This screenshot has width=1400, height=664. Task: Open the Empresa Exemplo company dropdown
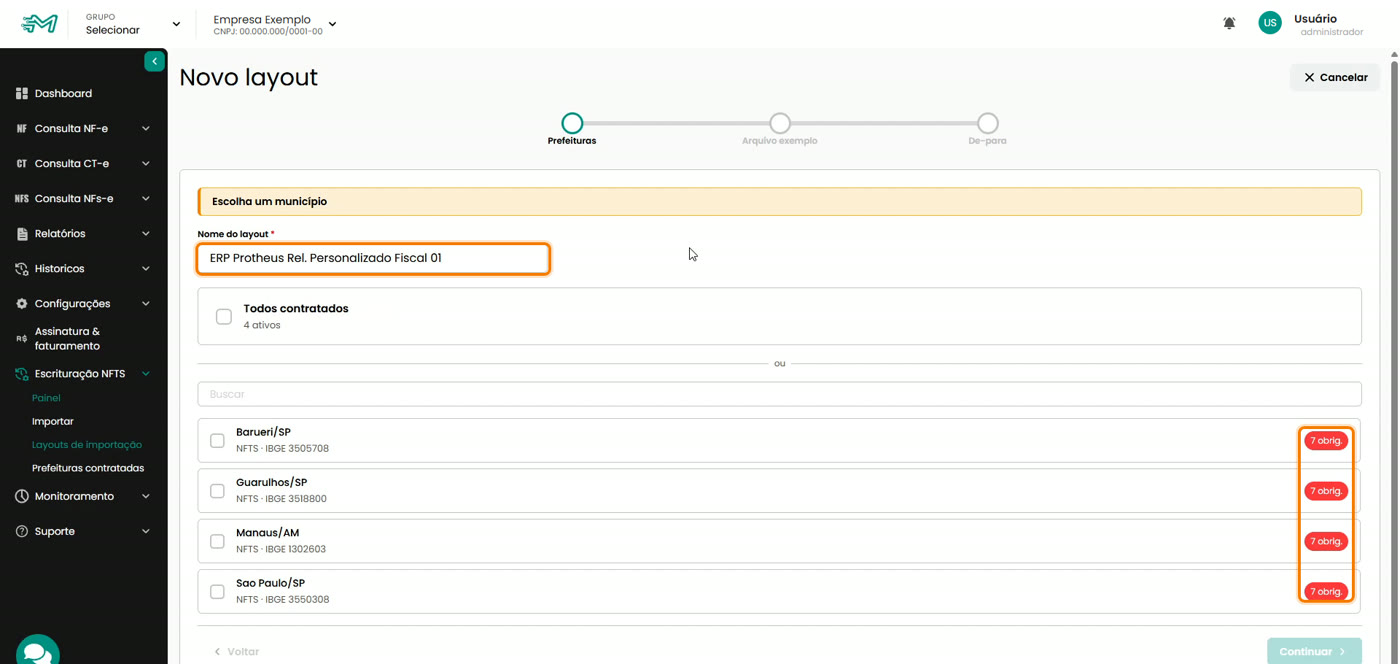[x=275, y=24]
